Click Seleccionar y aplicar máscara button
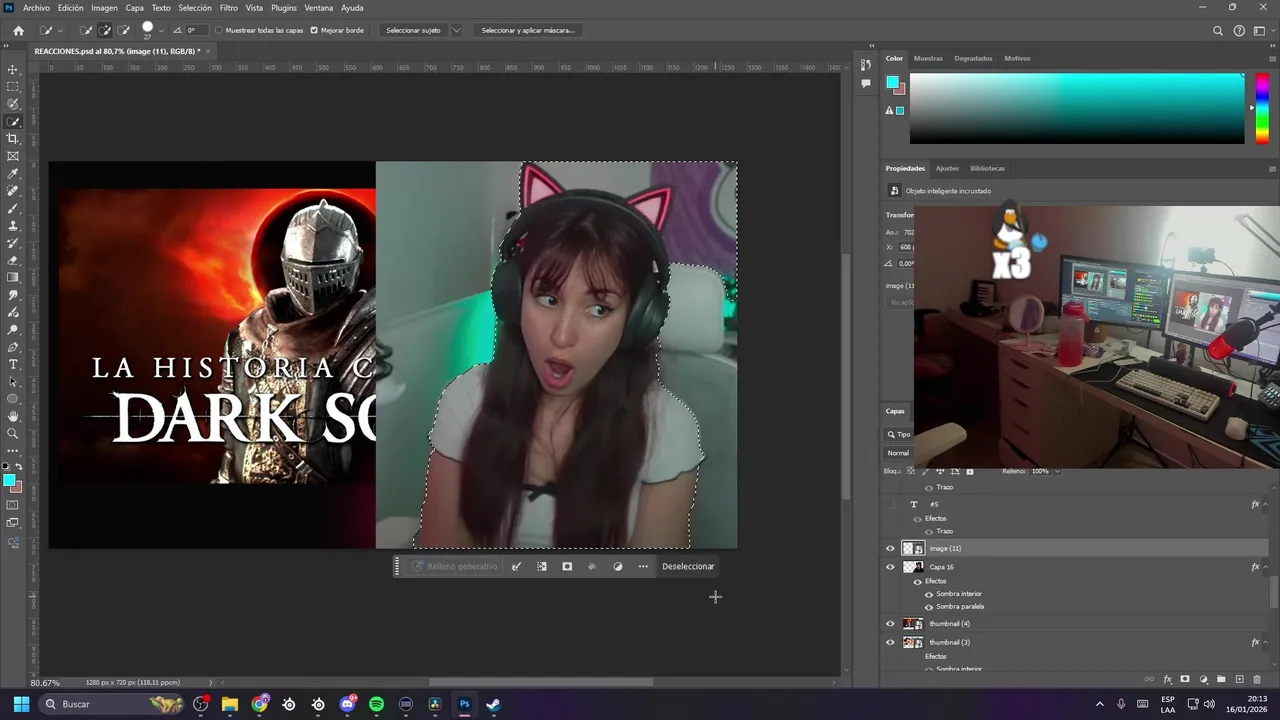This screenshot has width=1280, height=720. (x=528, y=30)
